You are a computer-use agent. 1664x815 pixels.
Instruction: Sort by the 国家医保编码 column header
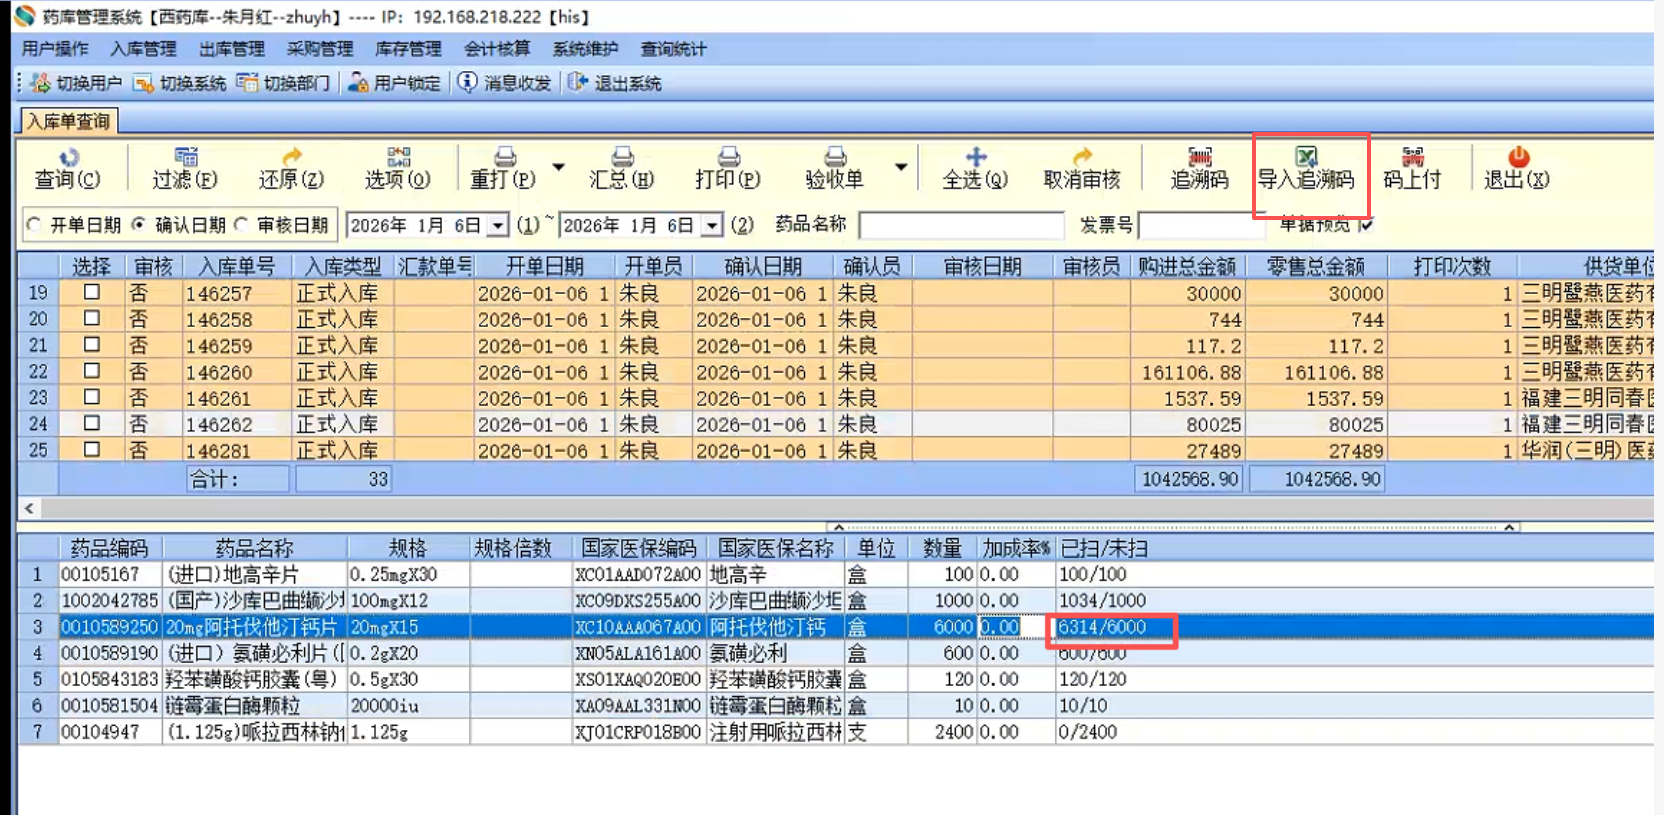[x=639, y=549]
